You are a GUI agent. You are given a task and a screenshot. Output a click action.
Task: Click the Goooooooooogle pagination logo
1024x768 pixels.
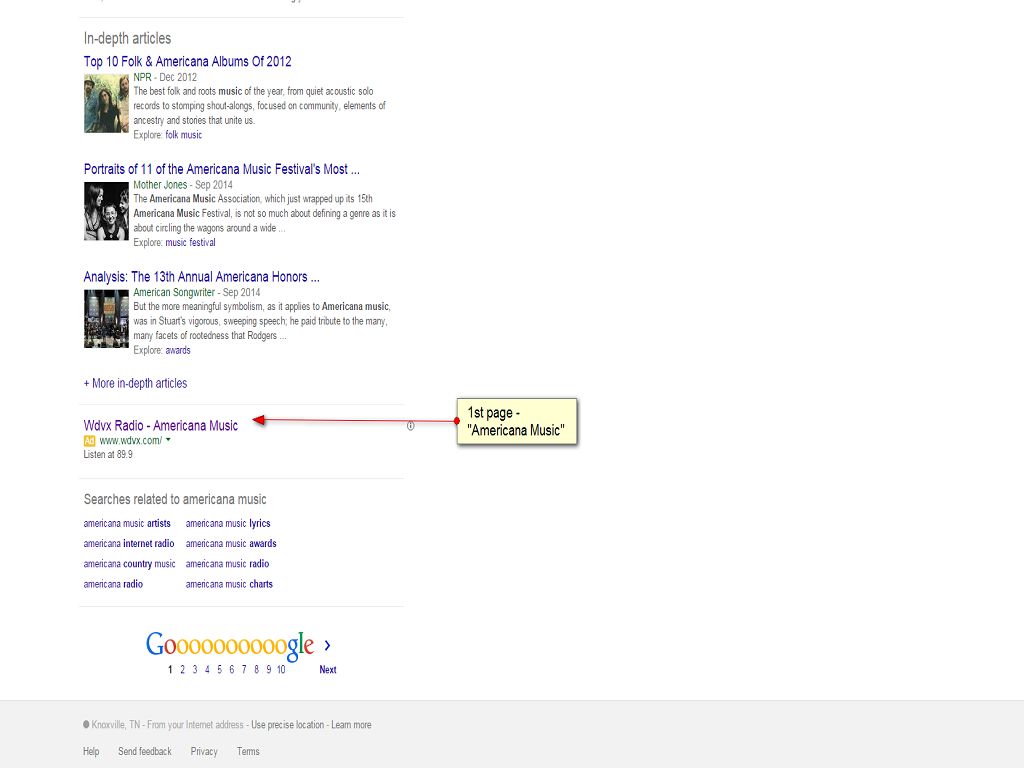click(230, 645)
